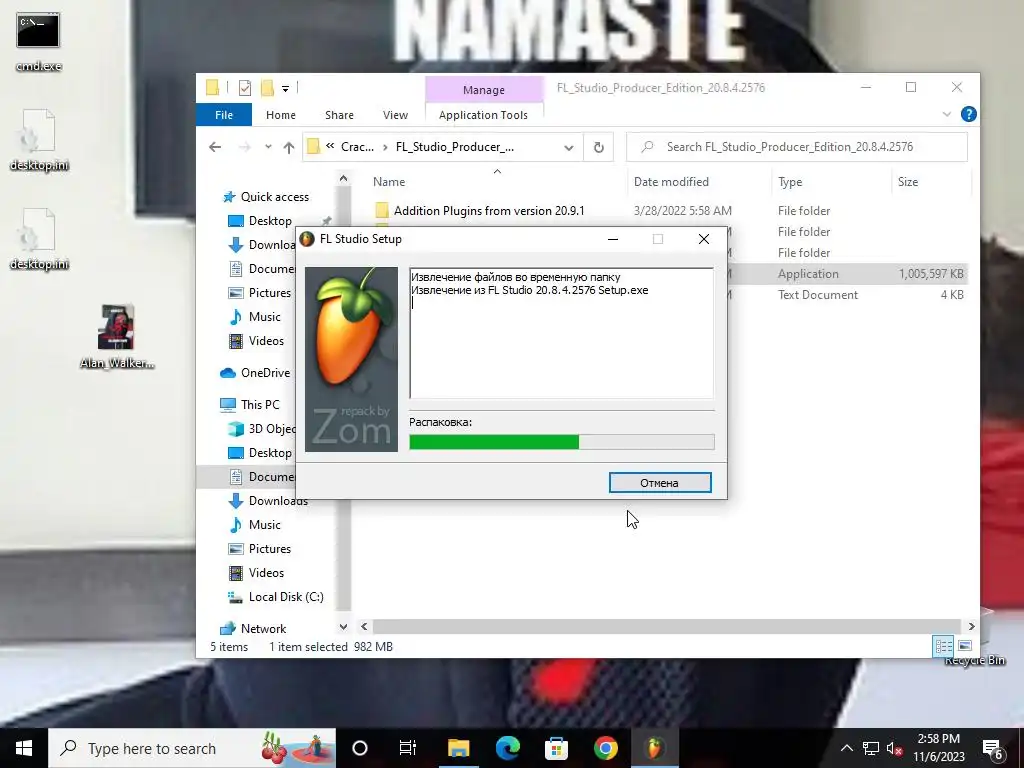Viewport: 1024px width, 768px height.
Task: Open Music under Quick access
Action: (x=264, y=317)
